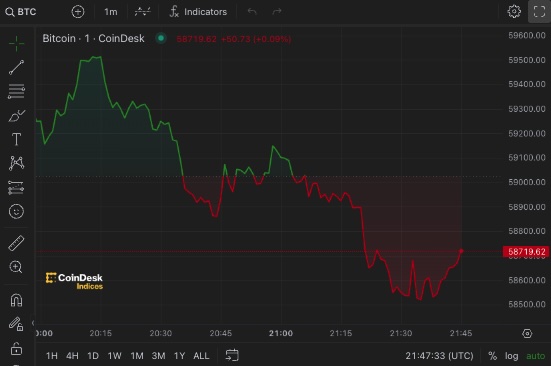This screenshot has width=551, height=366.
Task: Redo the last chart action
Action: (x=277, y=12)
